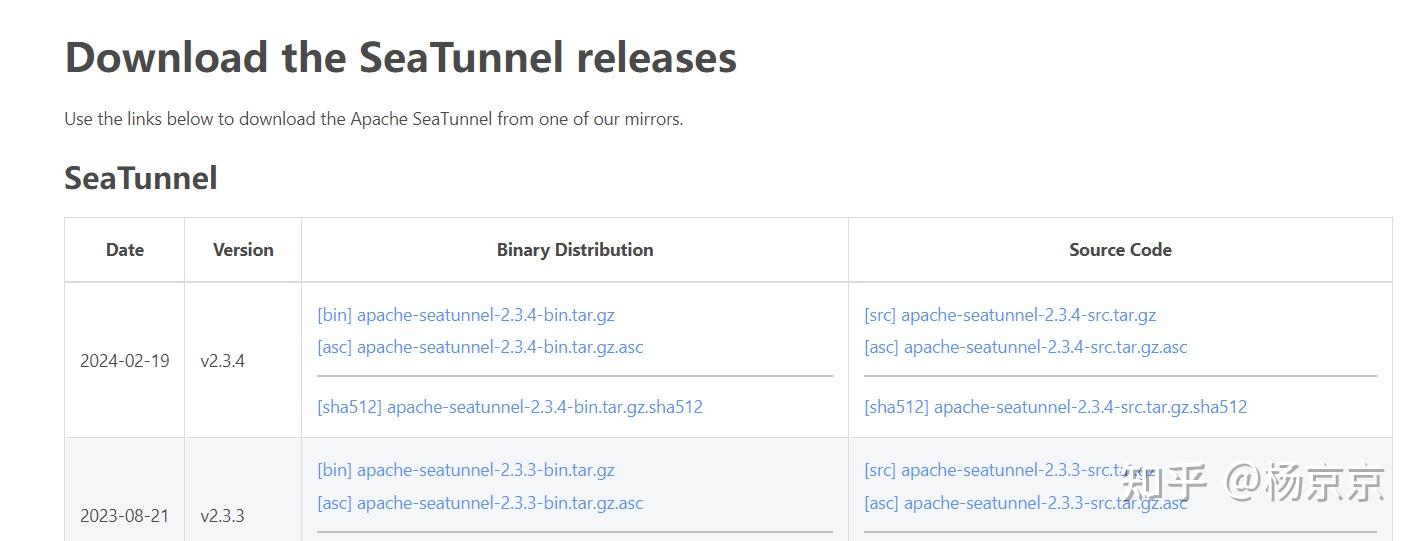Click the Binary Distribution column header
The height and width of the screenshot is (541, 1422).
point(575,250)
